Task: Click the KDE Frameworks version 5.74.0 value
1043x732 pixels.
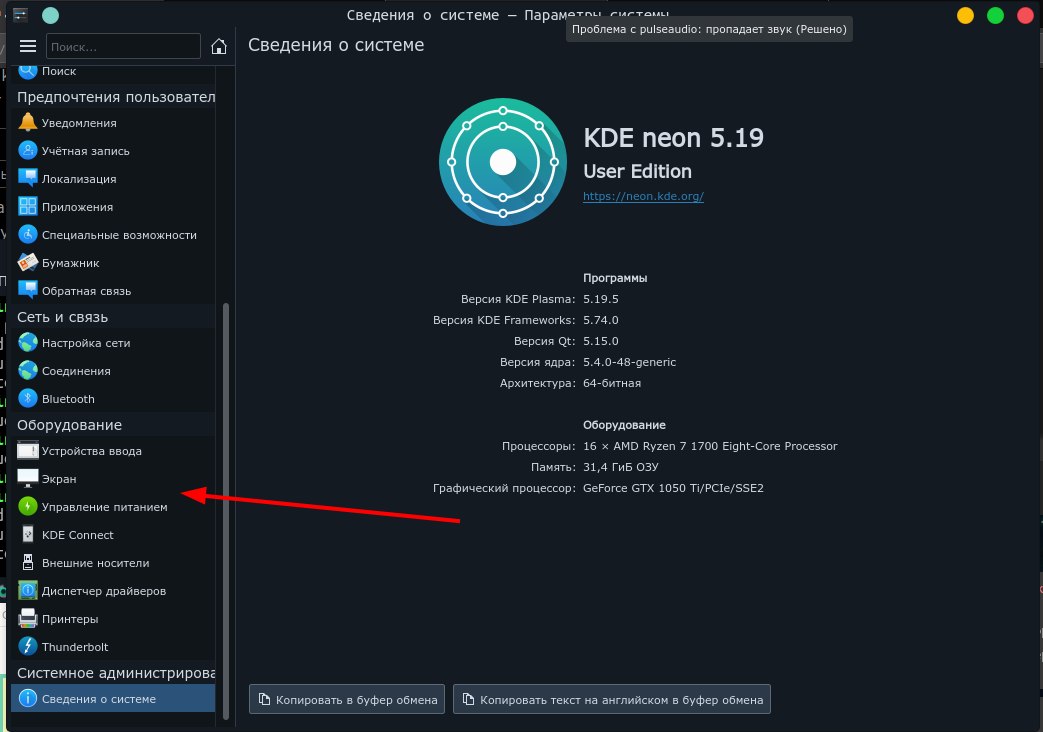Action: point(601,320)
